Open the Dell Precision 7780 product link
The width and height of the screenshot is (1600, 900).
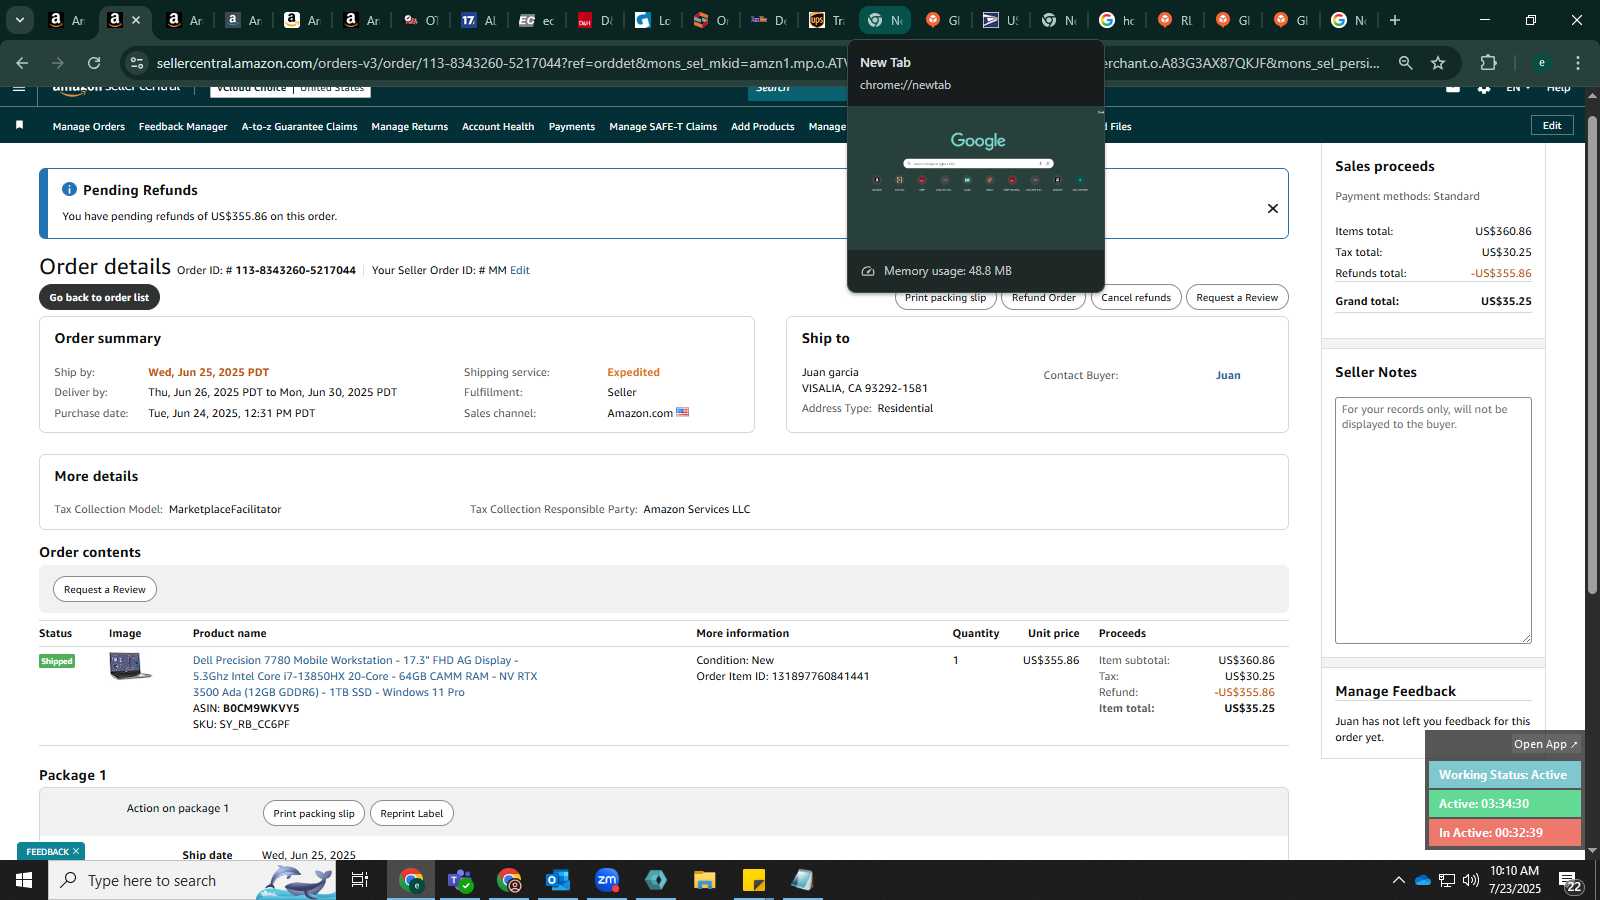(x=365, y=676)
